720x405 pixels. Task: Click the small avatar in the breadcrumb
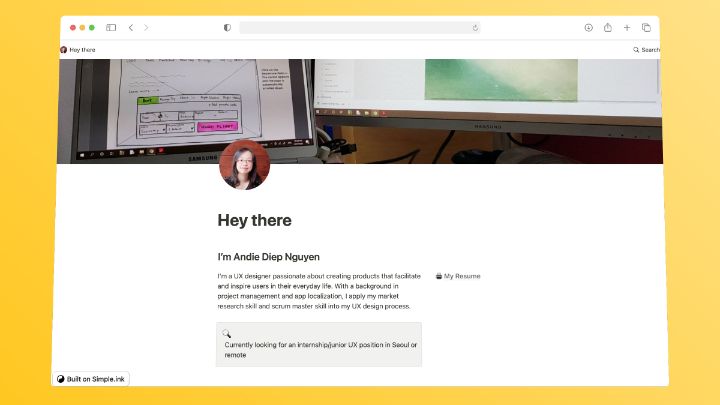click(x=64, y=49)
